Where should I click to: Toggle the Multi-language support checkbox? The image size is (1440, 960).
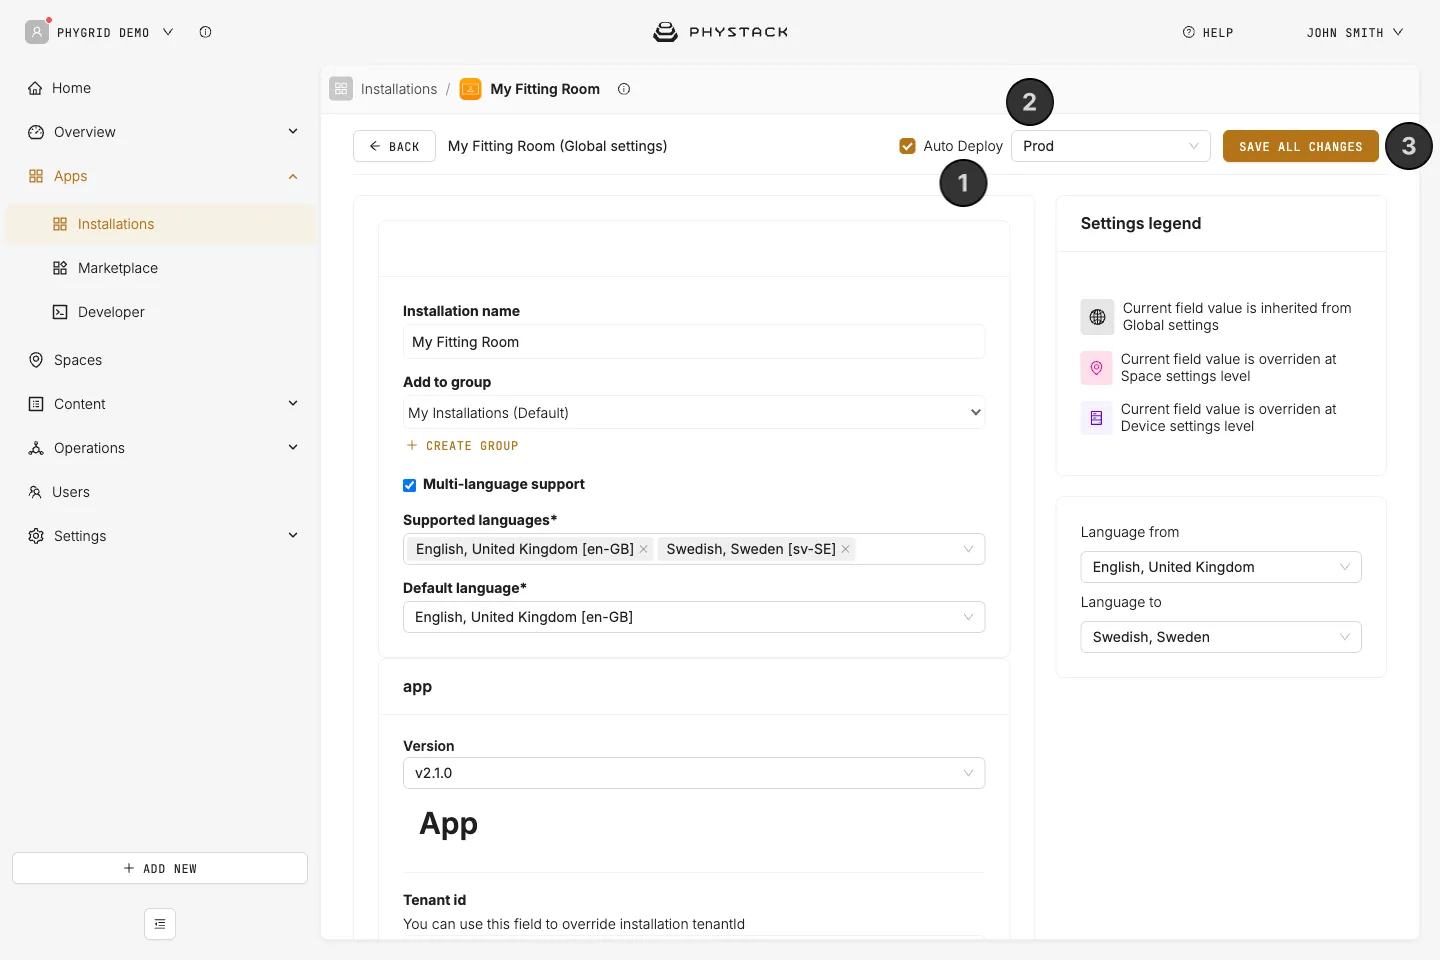pyautogui.click(x=410, y=485)
